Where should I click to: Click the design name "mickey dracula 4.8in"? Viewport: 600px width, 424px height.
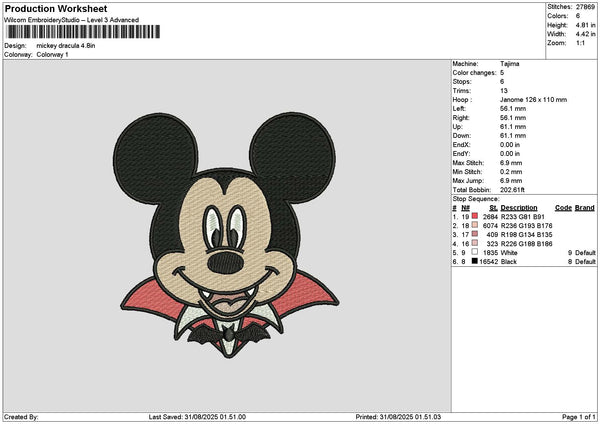pos(66,46)
